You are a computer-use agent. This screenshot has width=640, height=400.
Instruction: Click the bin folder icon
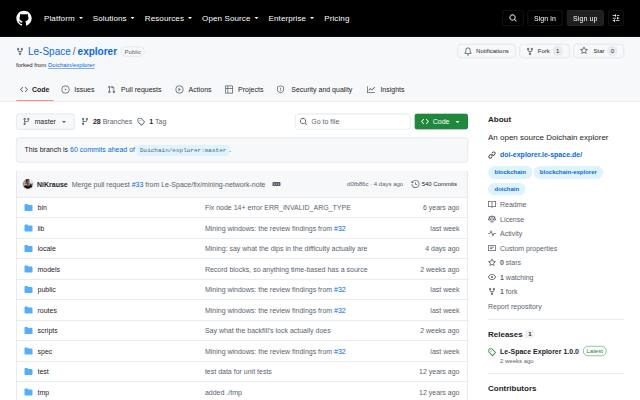coord(28,207)
